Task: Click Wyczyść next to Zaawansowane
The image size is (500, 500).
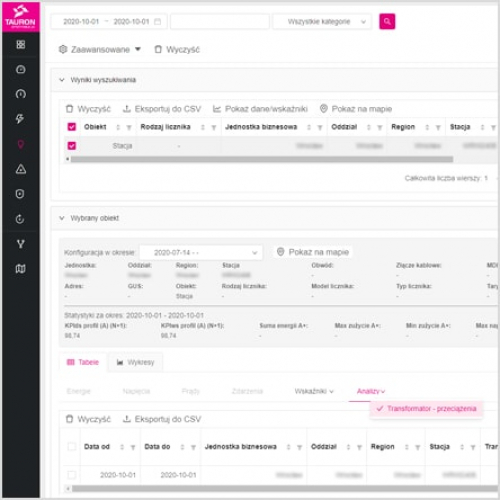Action: pos(177,50)
